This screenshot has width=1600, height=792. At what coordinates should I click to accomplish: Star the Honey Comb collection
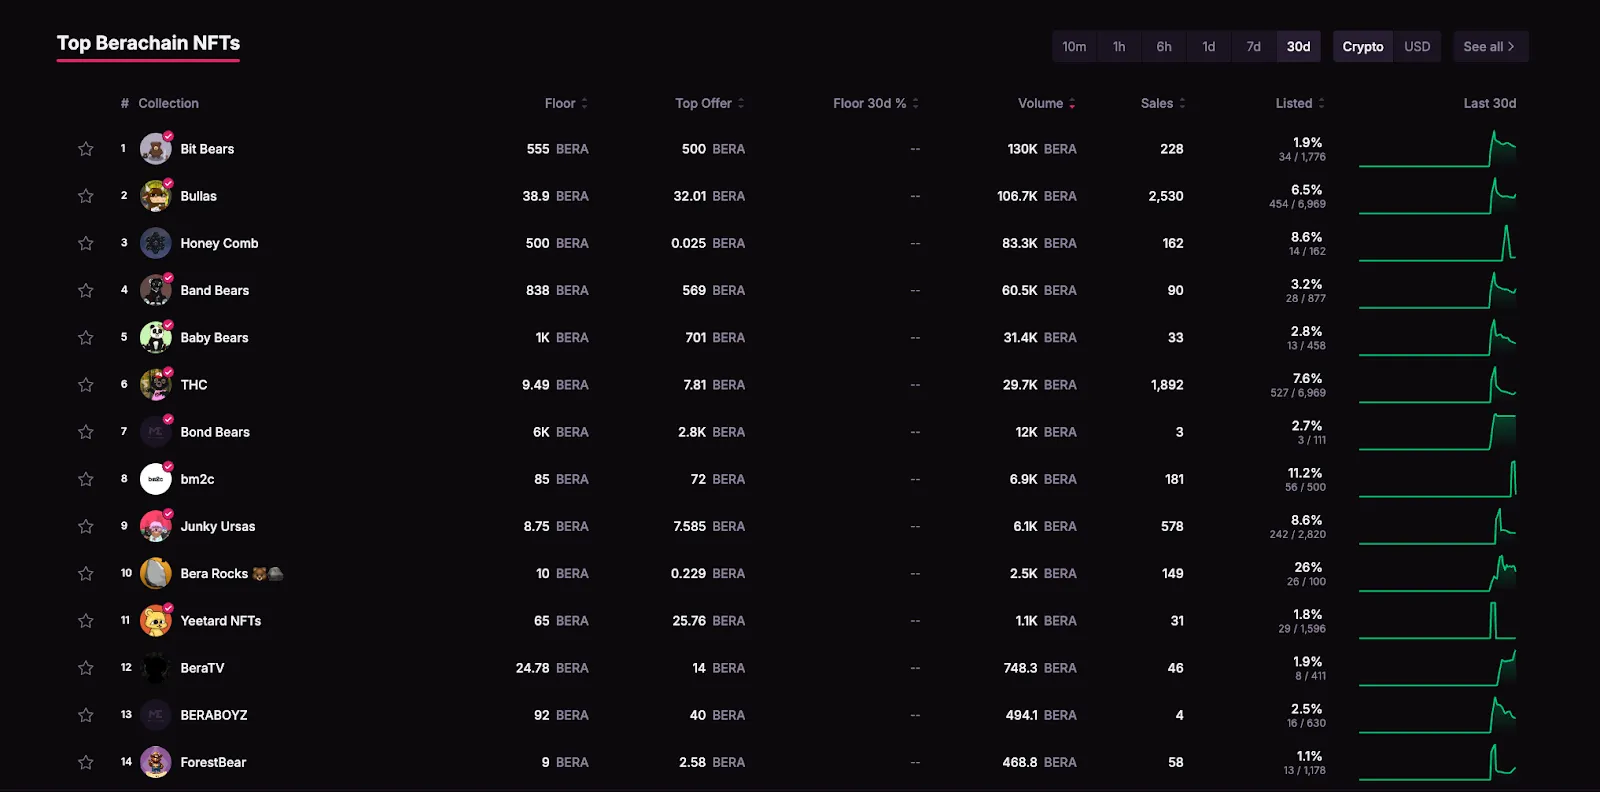point(86,243)
